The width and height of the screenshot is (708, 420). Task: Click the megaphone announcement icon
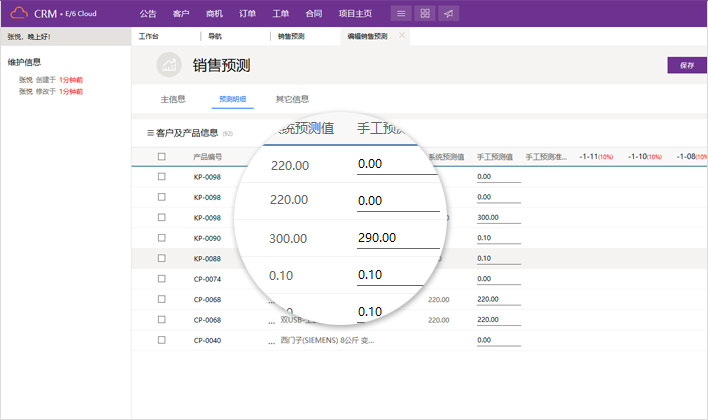[x=450, y=13]
